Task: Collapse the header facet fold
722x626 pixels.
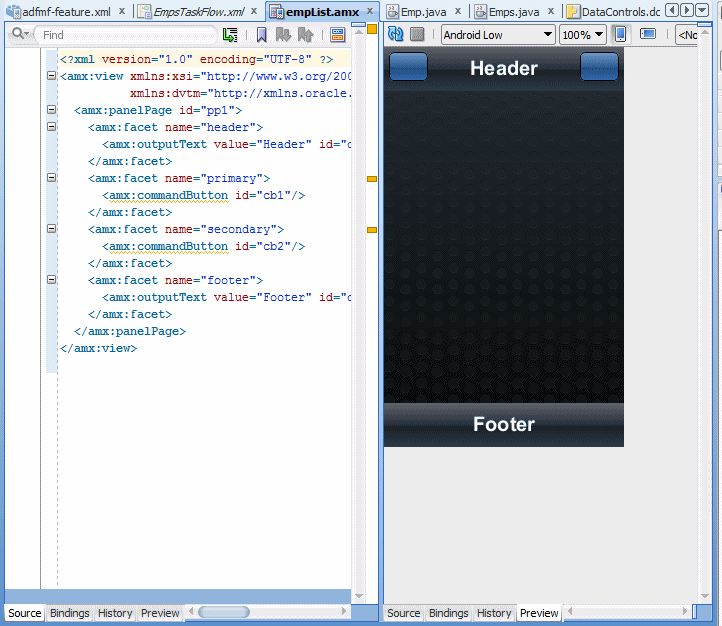Action: pyautogui.click(x=52, y=127)
